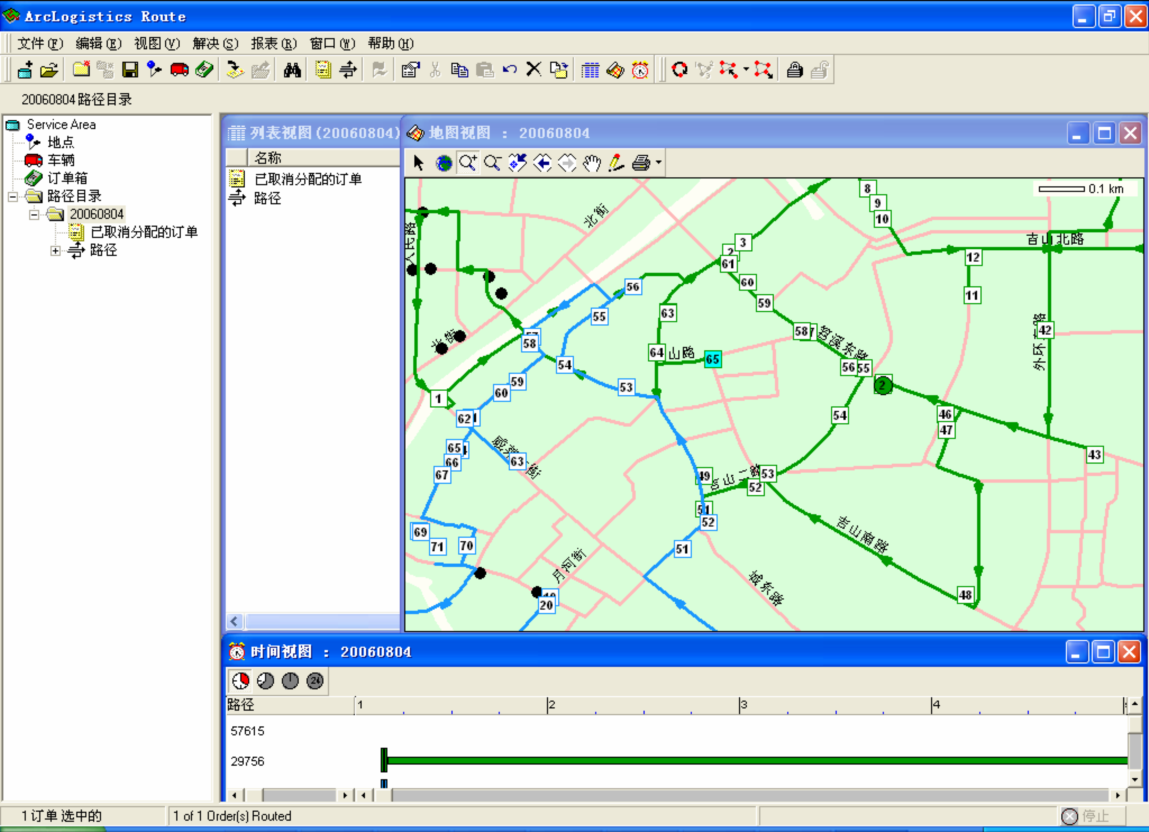Toggle the 24-hour time scale button

point(314,681)
